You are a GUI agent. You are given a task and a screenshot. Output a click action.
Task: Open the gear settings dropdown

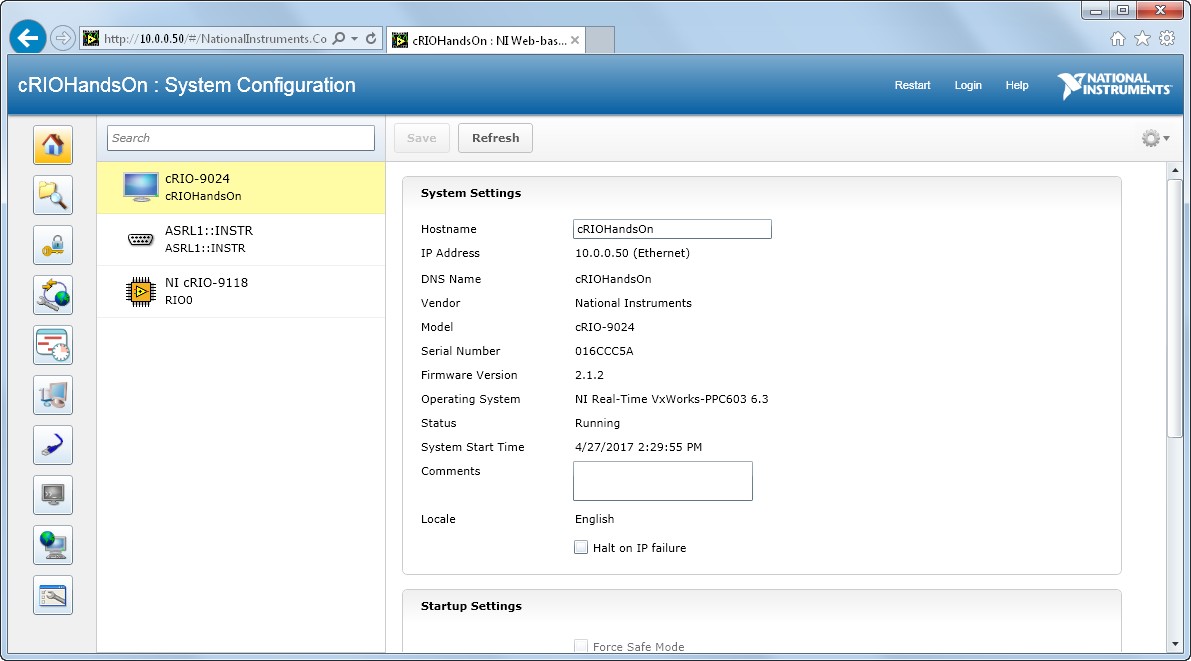[x=1155, y=139]
